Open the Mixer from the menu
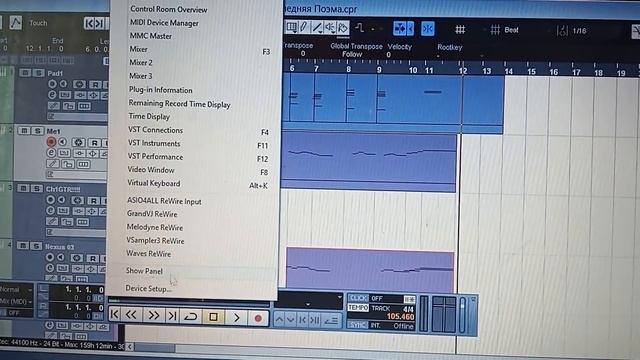The image size is (640, 360). [138, 49]
